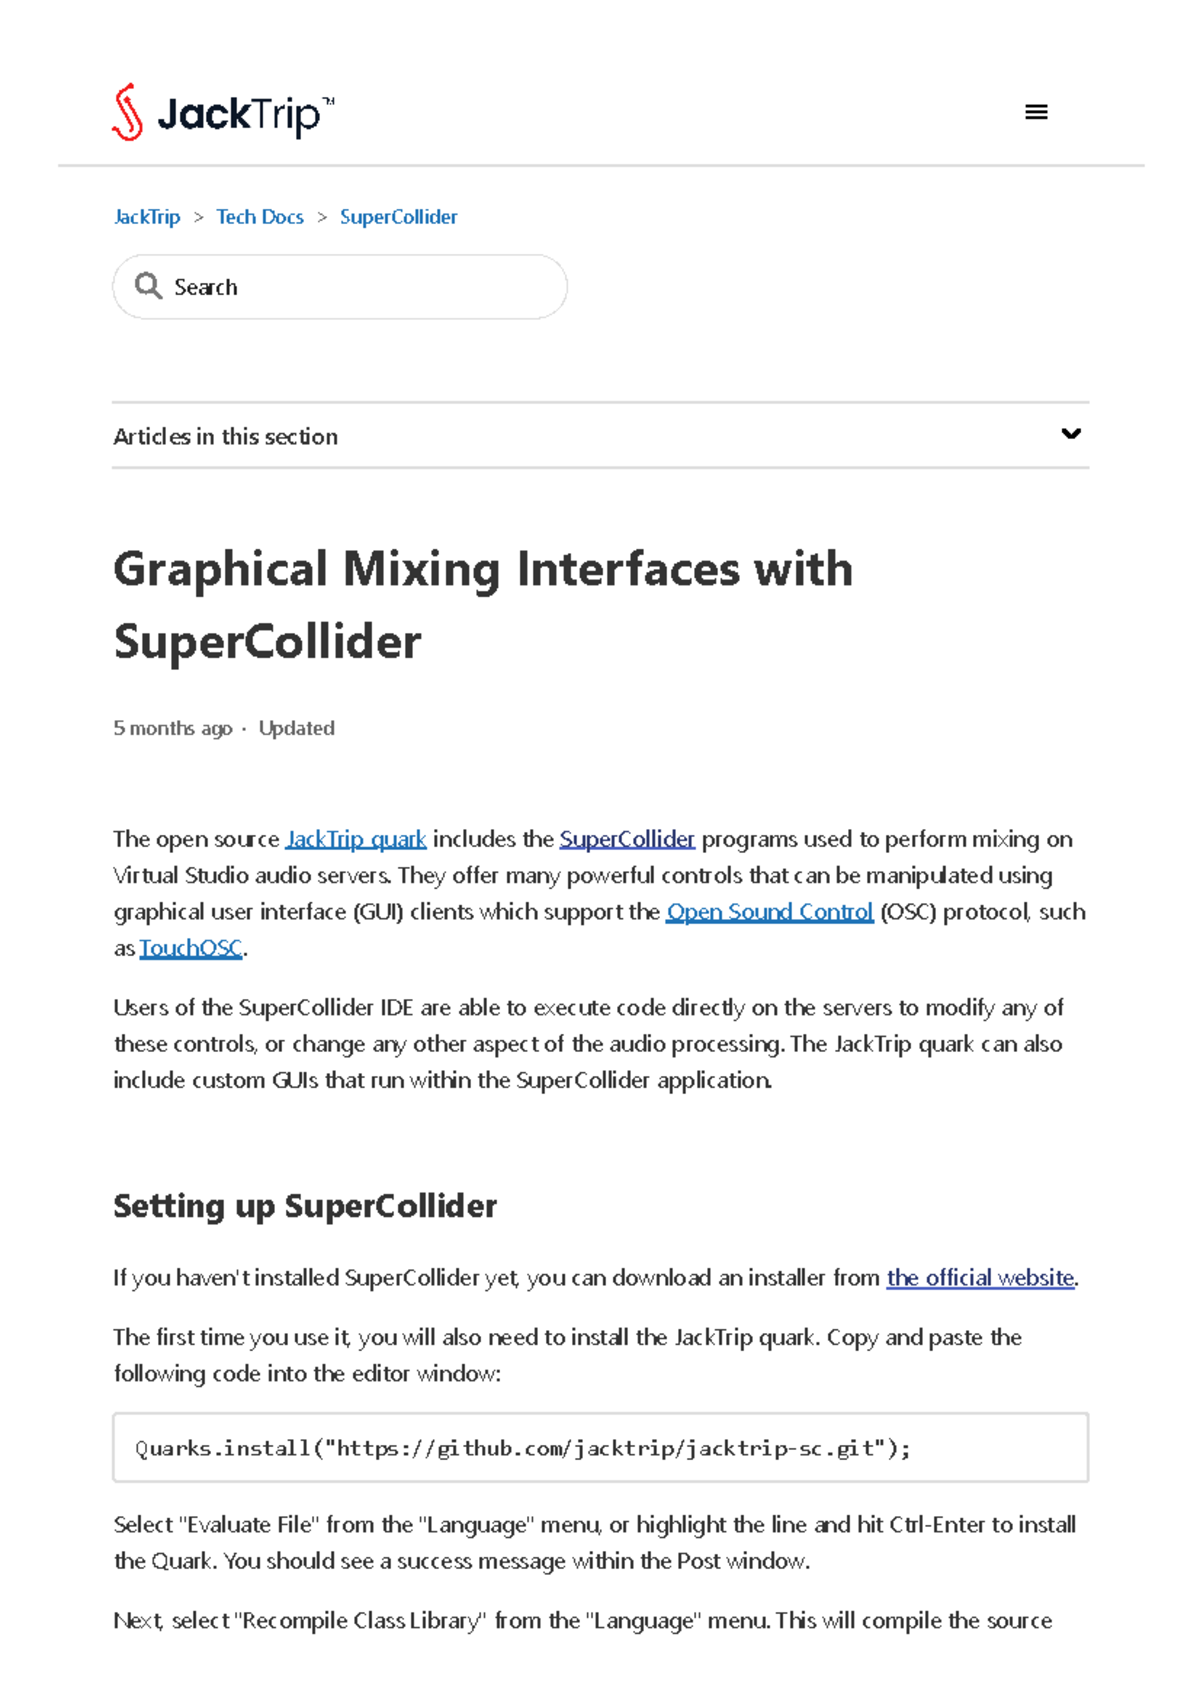This screenshot has width=1200, height=1698.
Task: Click the Updated timestamp text
Action: tap(297, 728)
